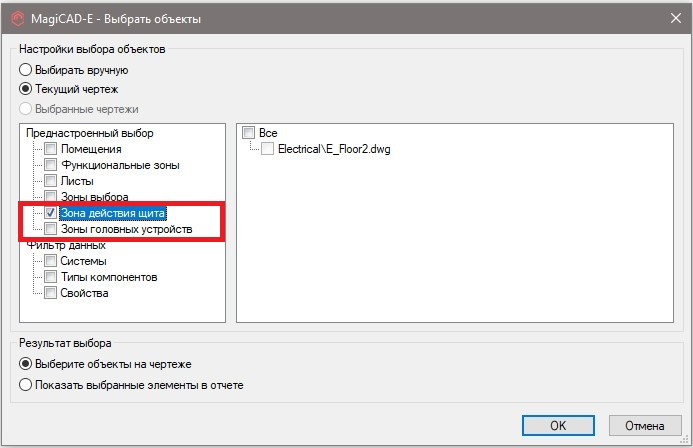Select the 'Текущий чертеж' radio option

tap(26, 89)
